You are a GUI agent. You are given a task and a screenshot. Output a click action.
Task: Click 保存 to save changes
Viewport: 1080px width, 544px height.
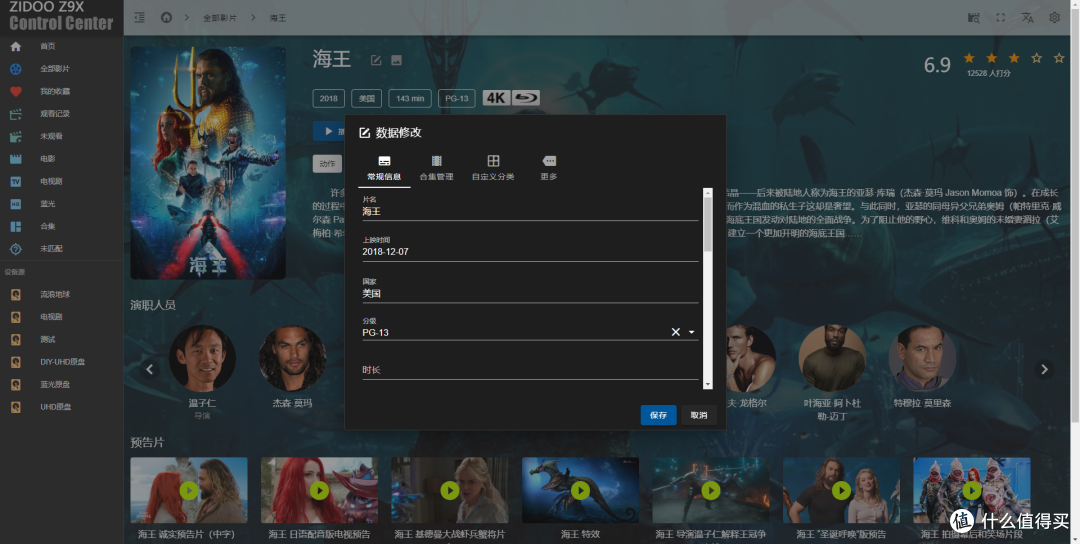coord(658,415)
